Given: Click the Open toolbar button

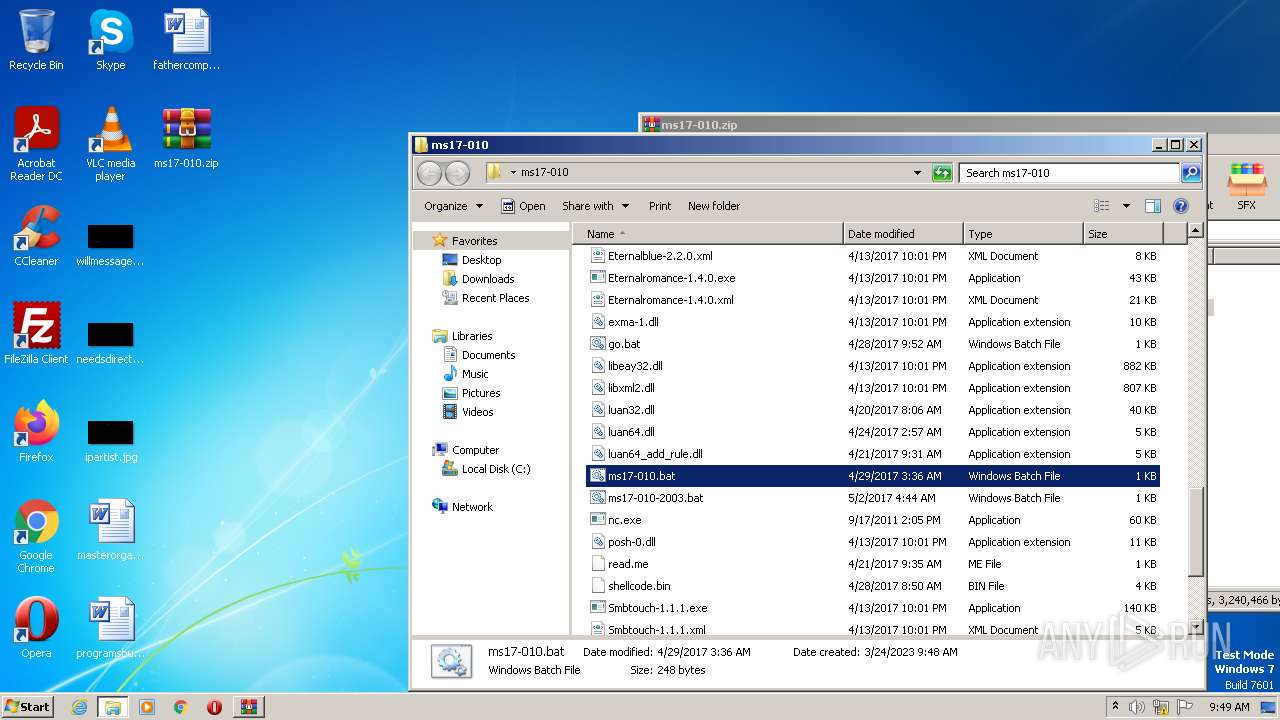Looking at the screenshot, I should (x=523, y=206).
